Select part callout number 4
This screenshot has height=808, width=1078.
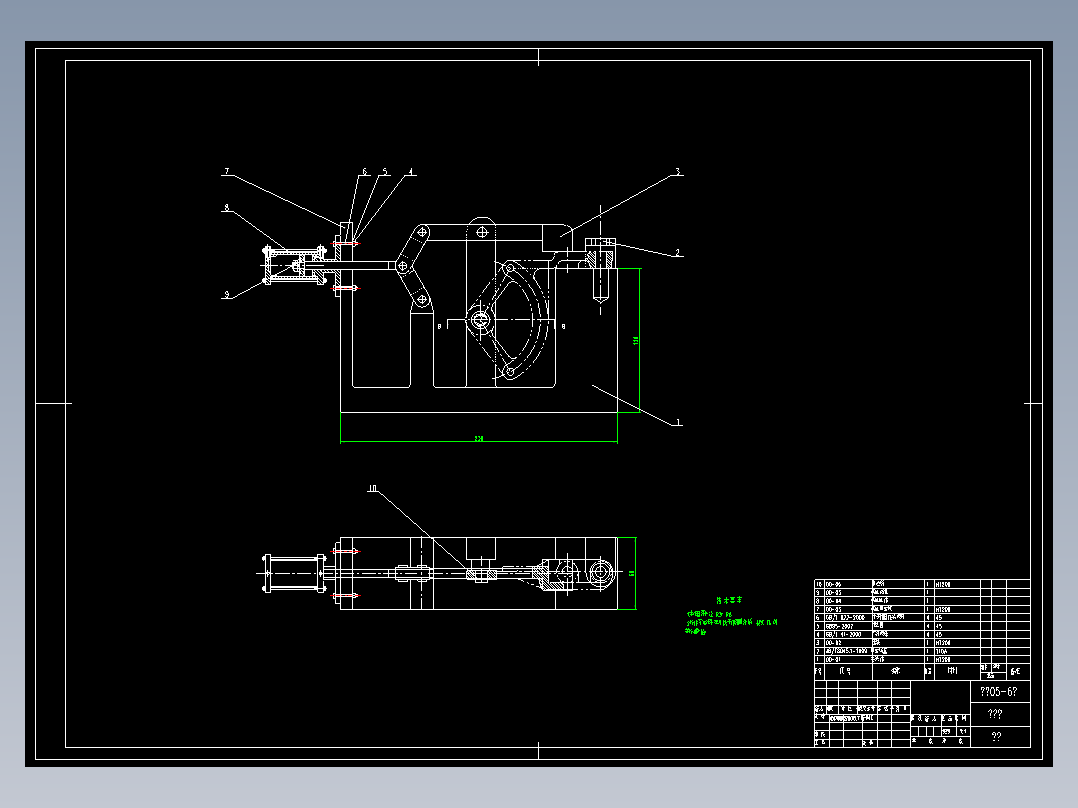pyautogui.click(x=410, y=172)
